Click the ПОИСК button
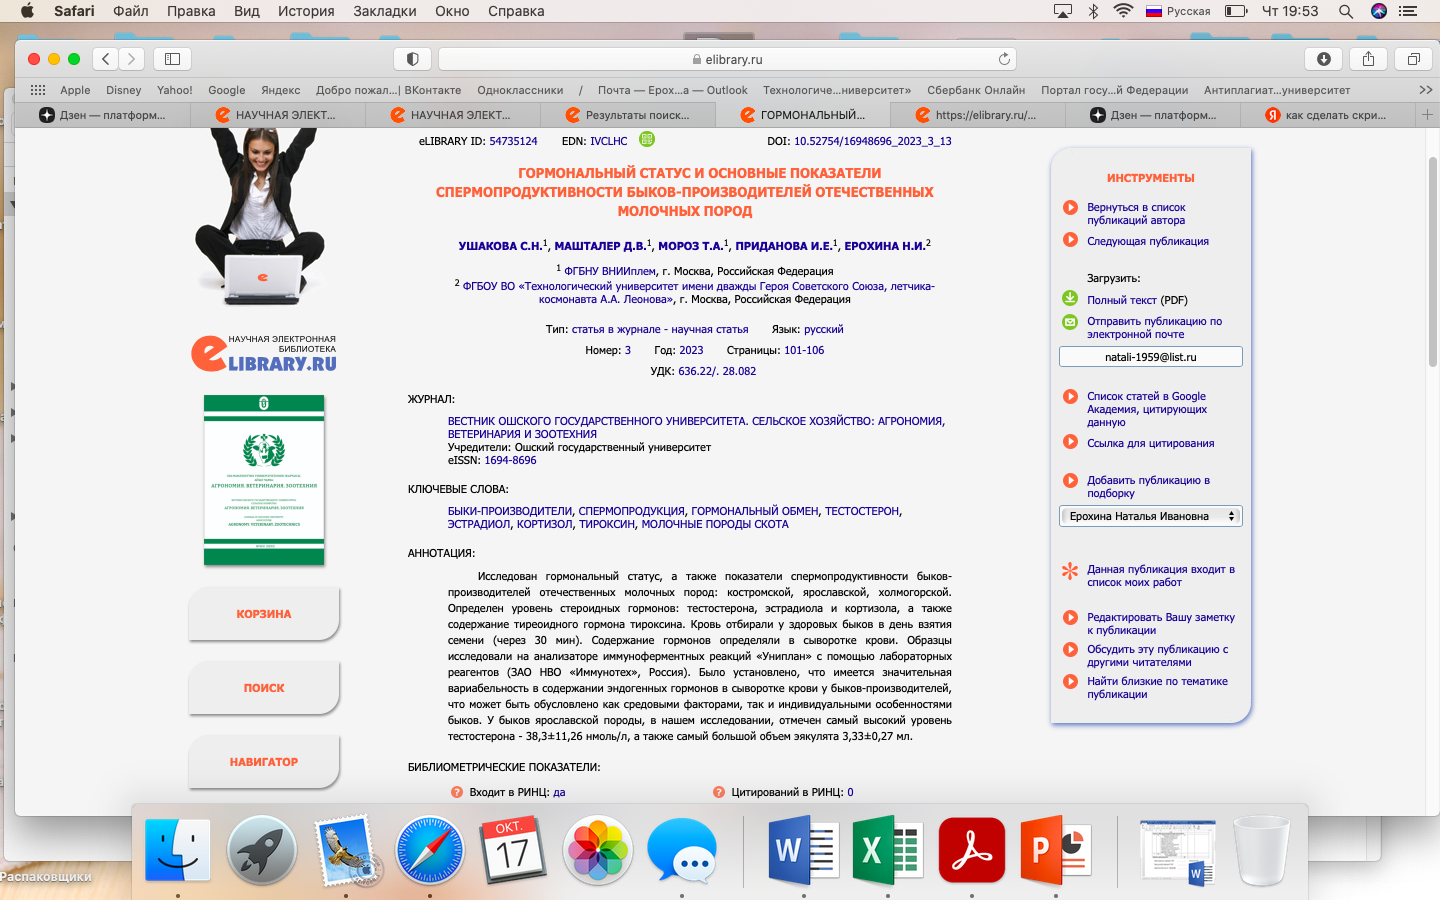Image resolution: width=1440 pixels, height=900 pixels. click(x=264, y=688)
